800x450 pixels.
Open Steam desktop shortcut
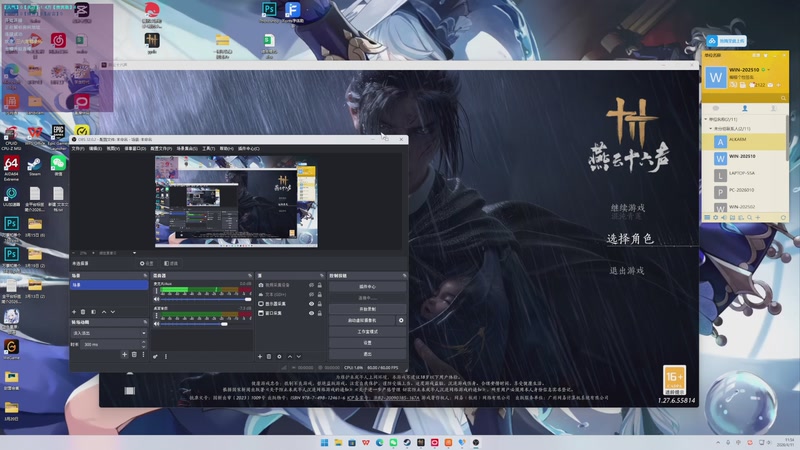[x=34, y=167]
